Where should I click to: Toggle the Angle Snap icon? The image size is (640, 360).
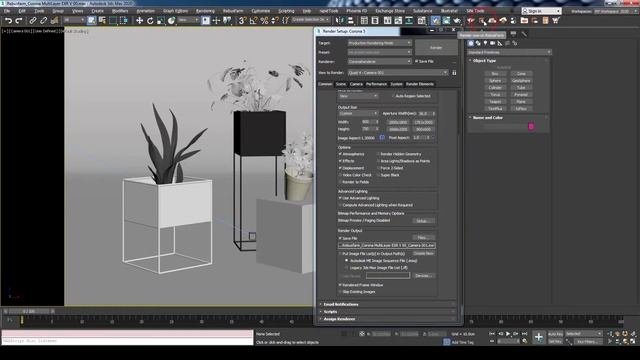253,20
